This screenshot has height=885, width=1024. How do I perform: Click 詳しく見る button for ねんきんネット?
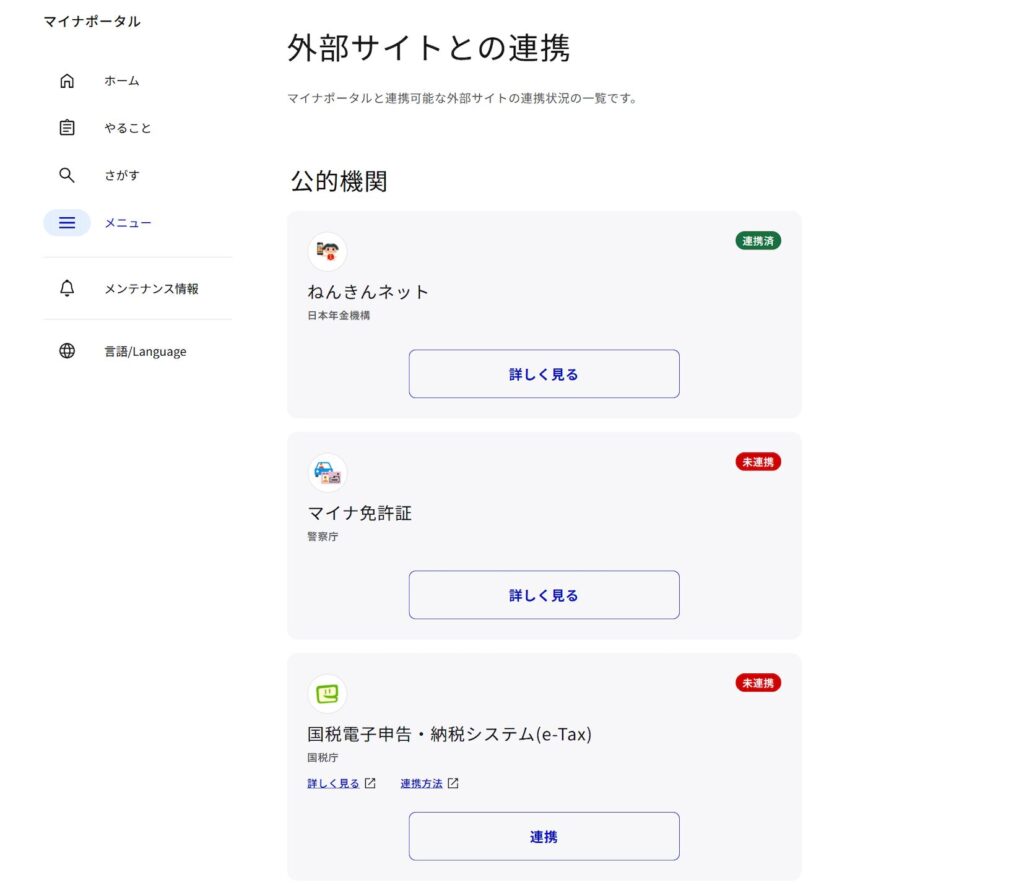point(544,374)
